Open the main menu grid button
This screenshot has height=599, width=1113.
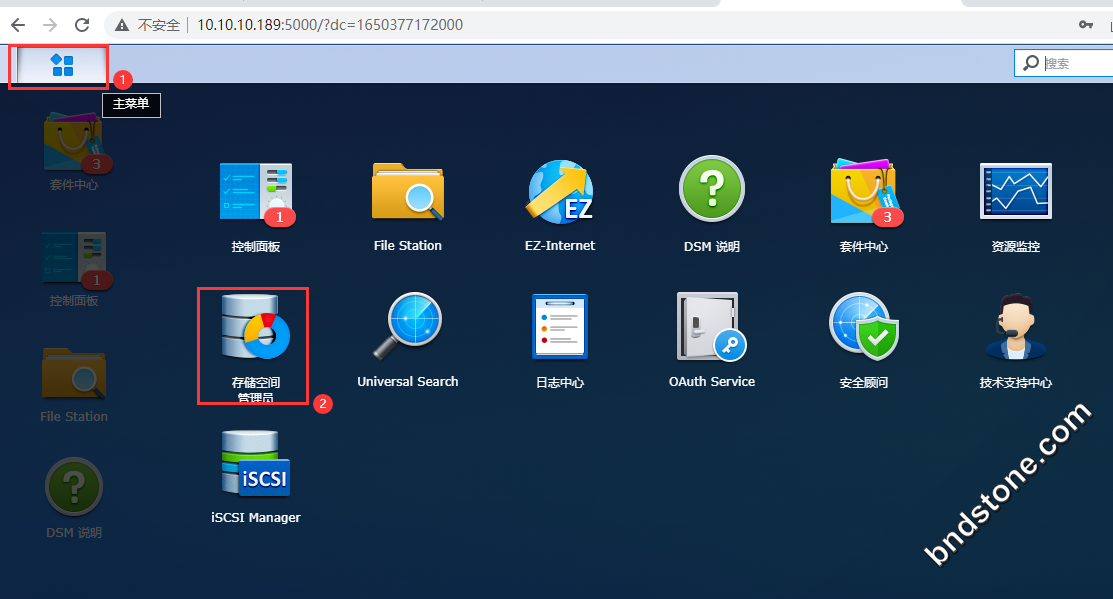pyautogui.click(x=62, y=65)
